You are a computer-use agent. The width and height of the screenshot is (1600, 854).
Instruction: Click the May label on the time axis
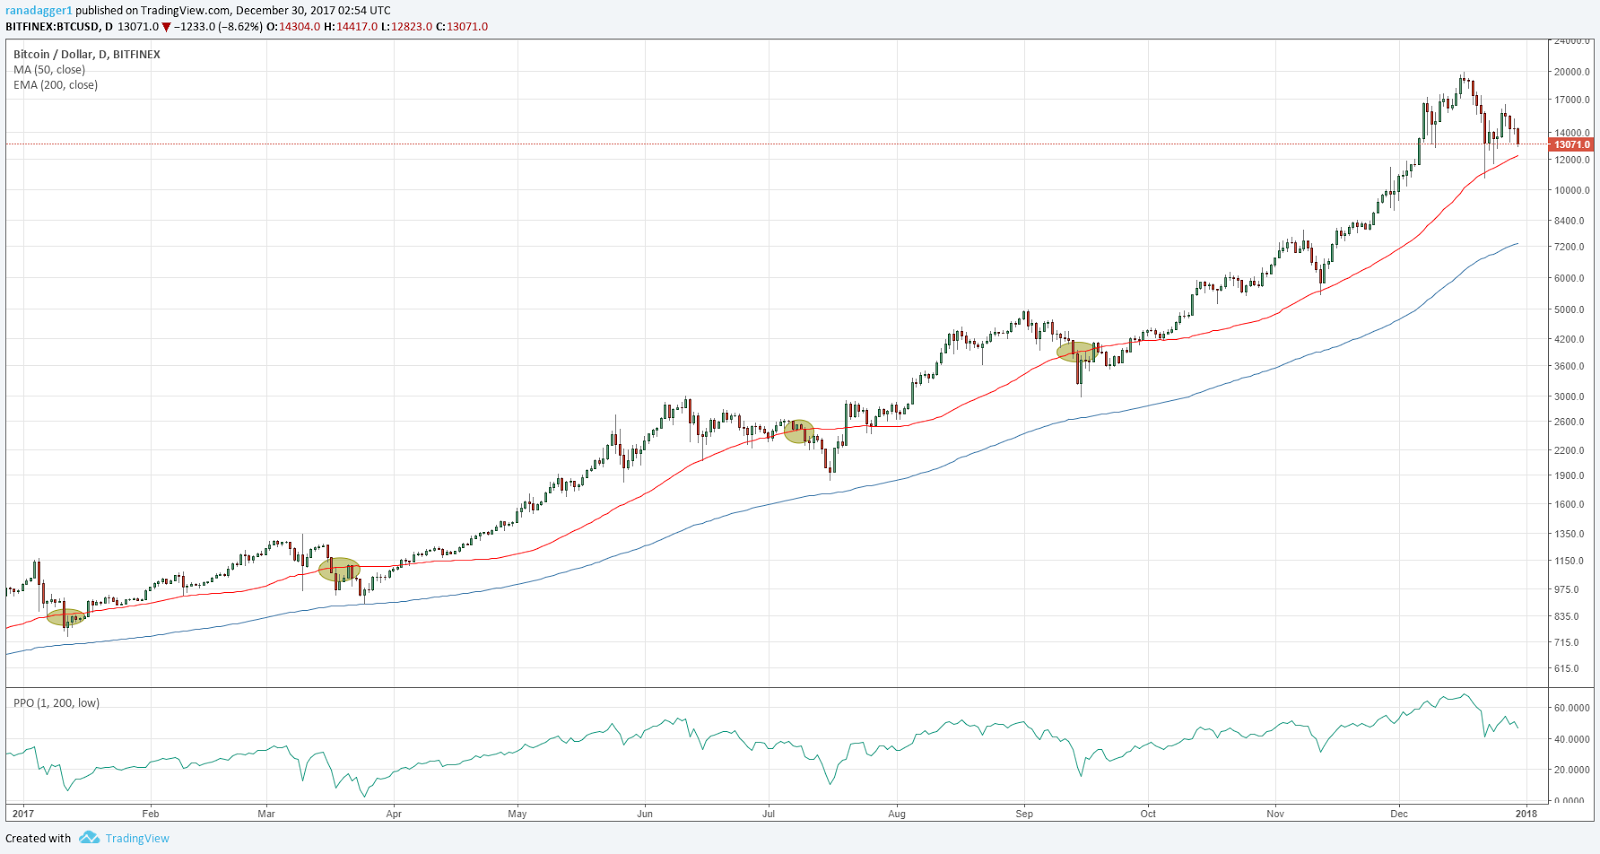pos(517,813)
